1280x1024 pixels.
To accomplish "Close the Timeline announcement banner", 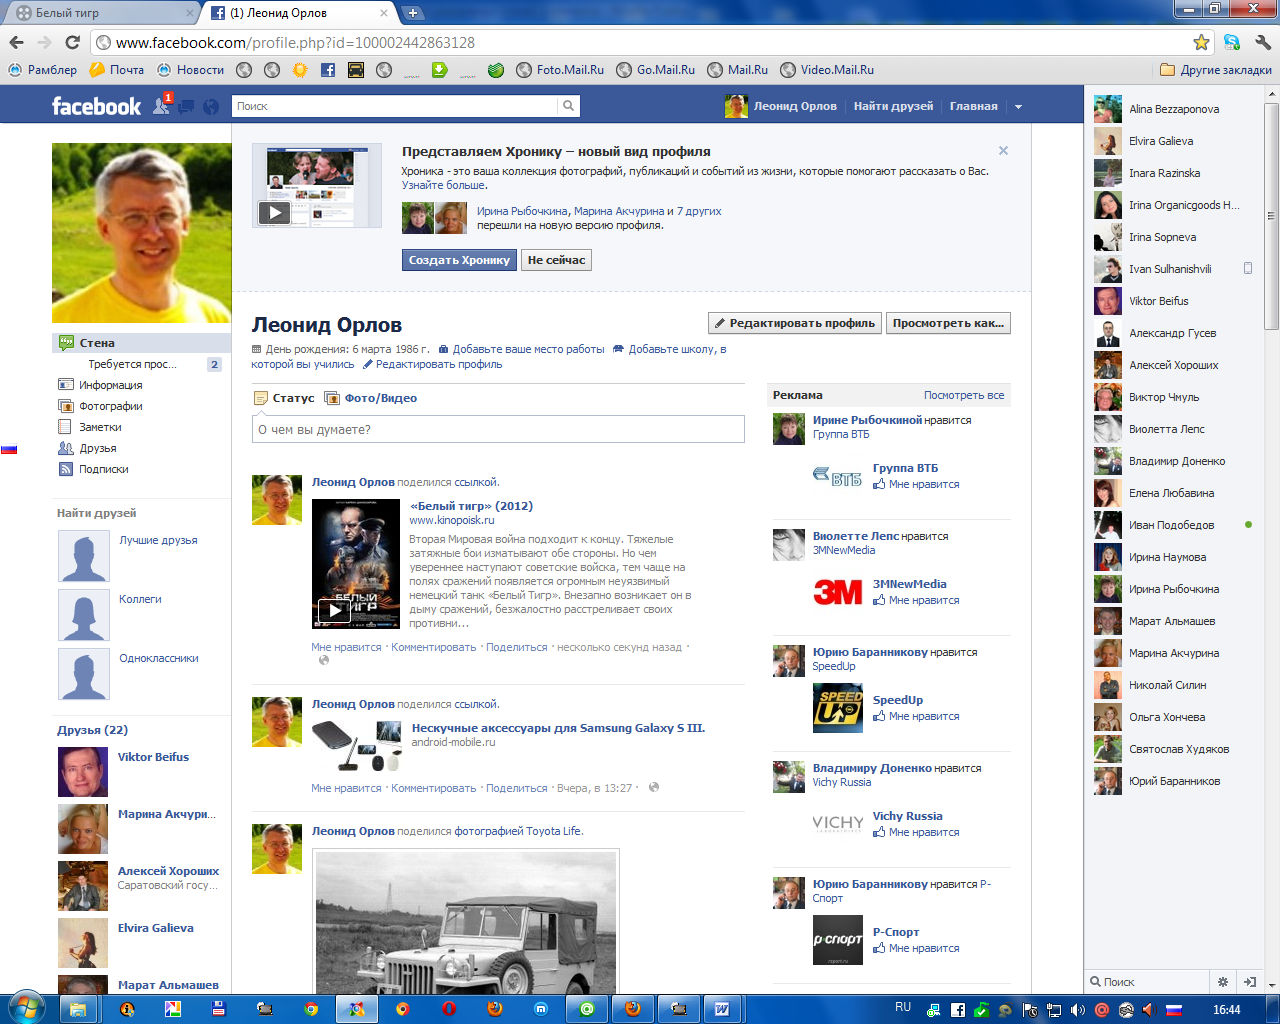I will pos(1003,151).
